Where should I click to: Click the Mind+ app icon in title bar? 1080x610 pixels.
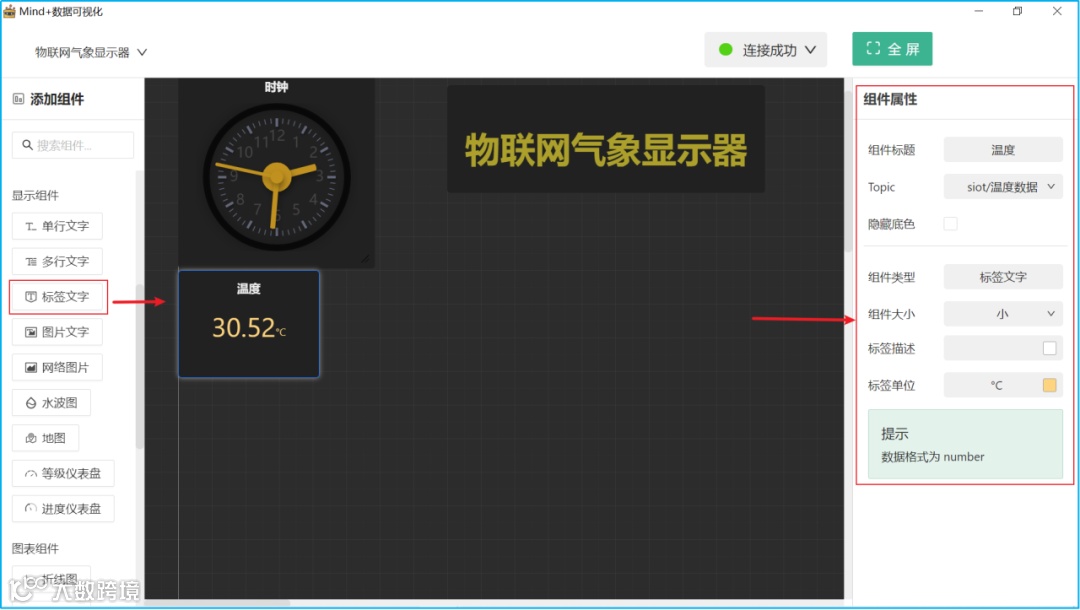(x=9, y=11)
